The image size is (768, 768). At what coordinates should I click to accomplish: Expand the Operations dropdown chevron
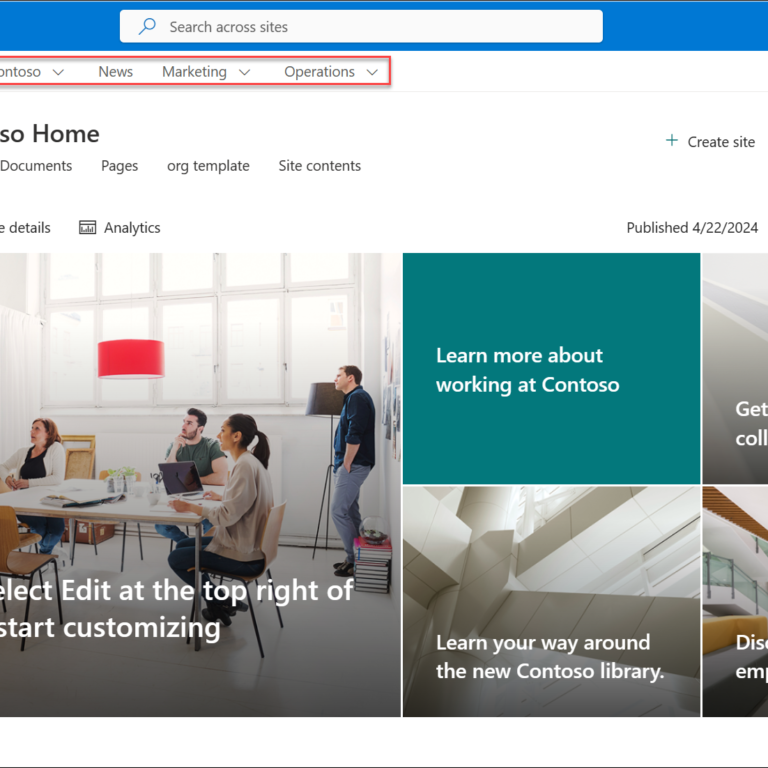click(x=372, y=72)
